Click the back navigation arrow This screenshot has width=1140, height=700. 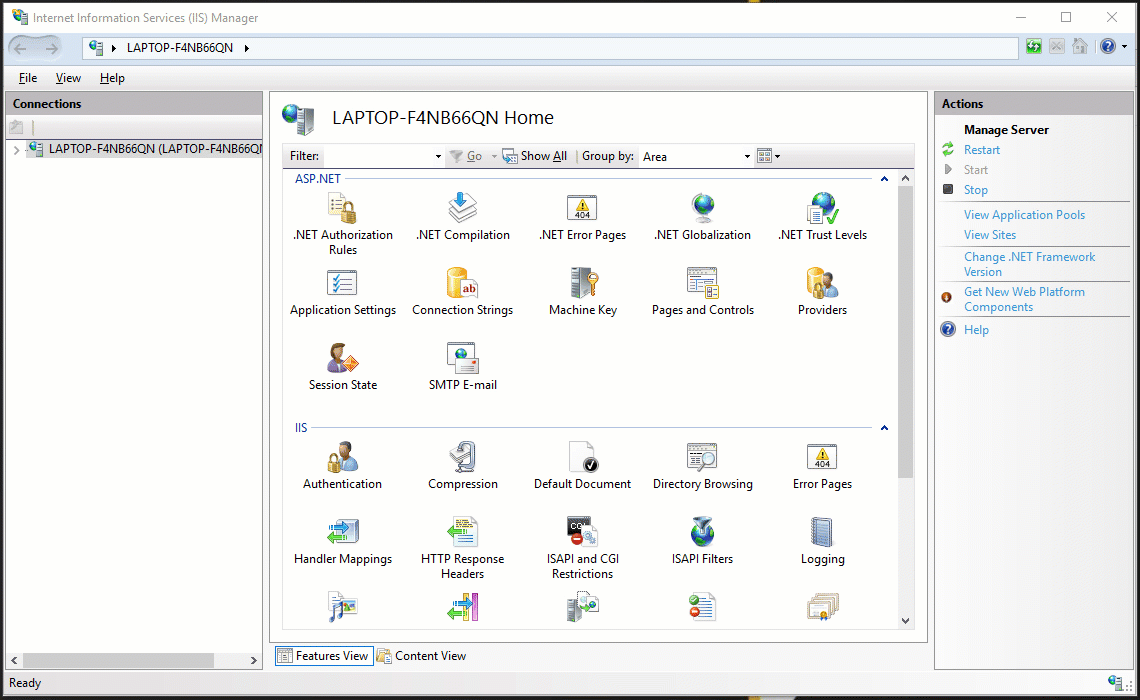tap(20, 48)
